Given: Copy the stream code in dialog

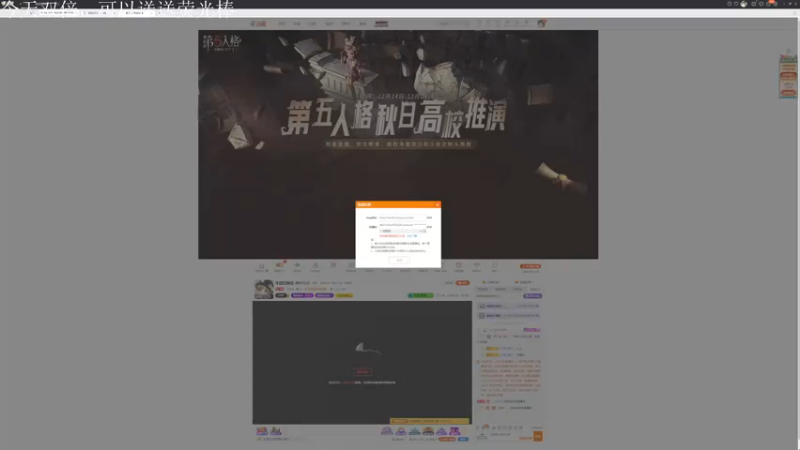Looking at the screenshot, I should (x=429, y=227).
